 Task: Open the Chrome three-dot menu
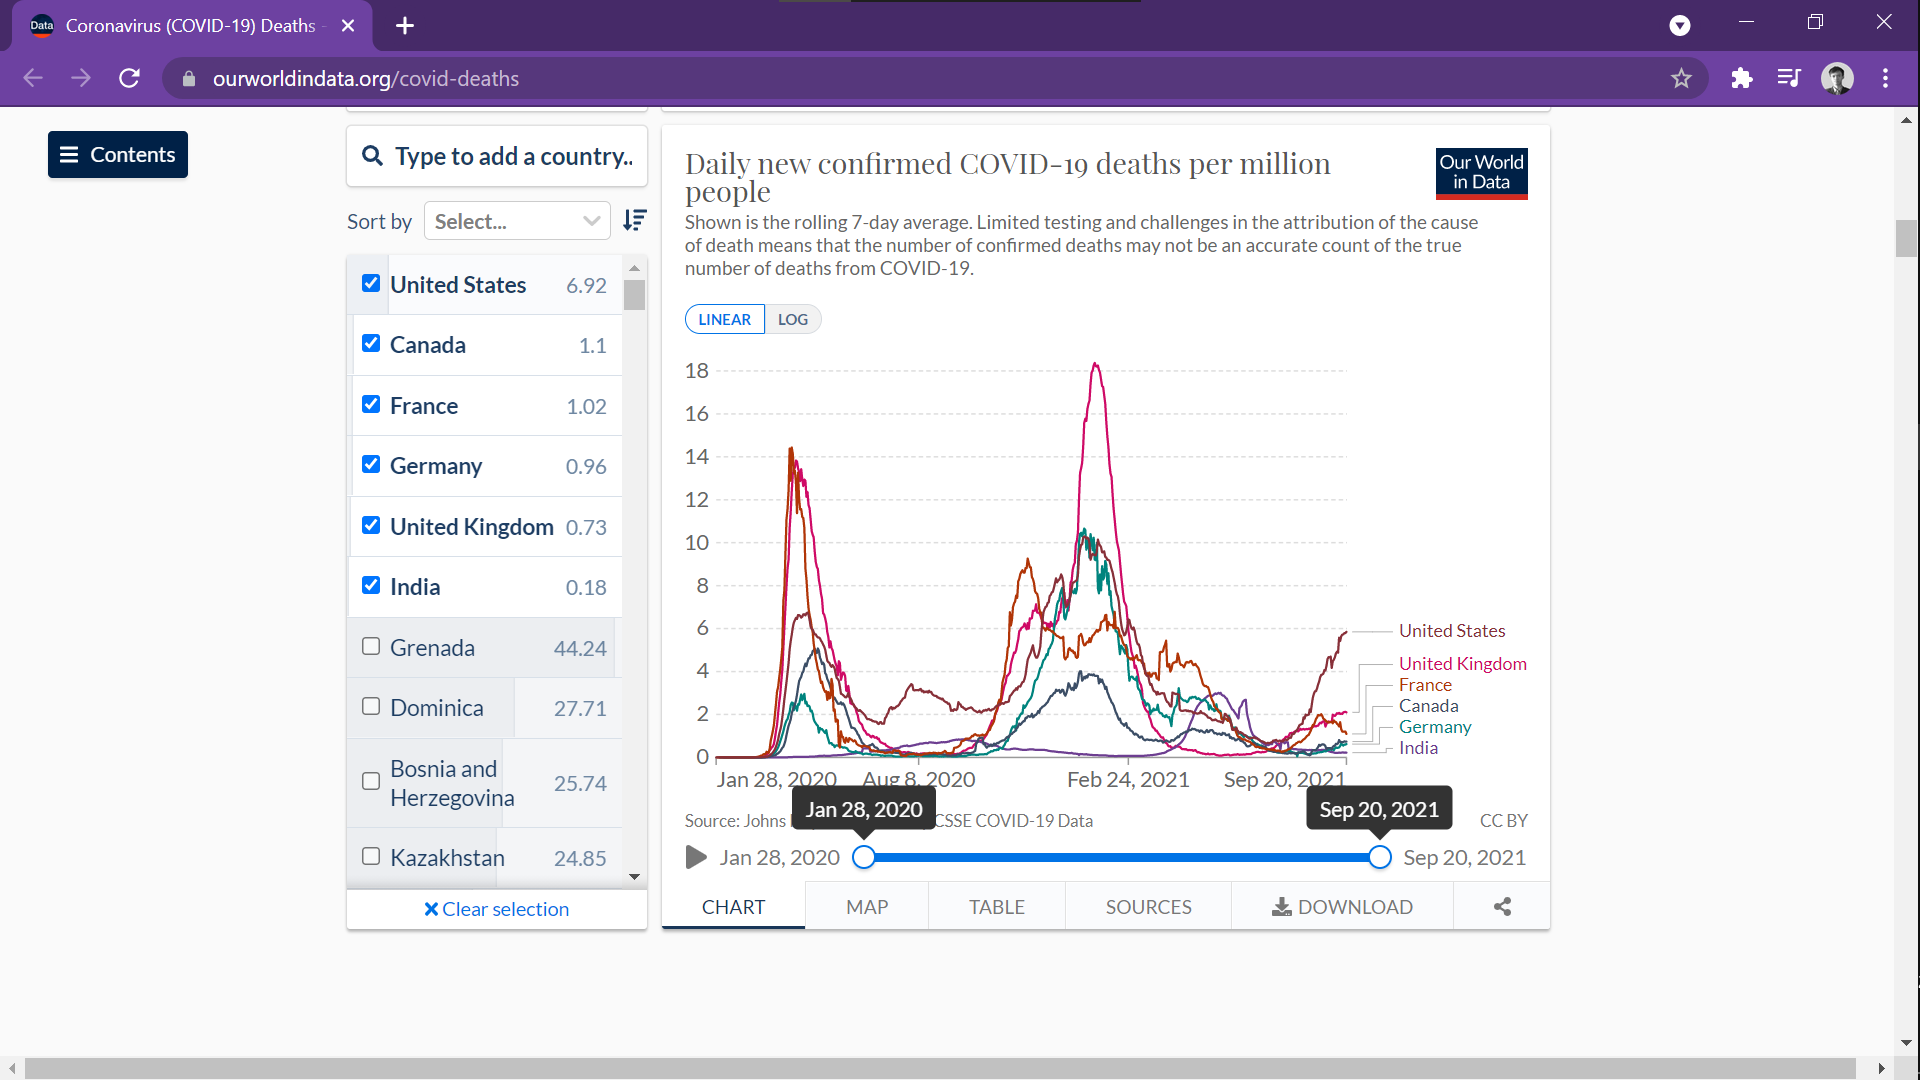click(1885, 78)
